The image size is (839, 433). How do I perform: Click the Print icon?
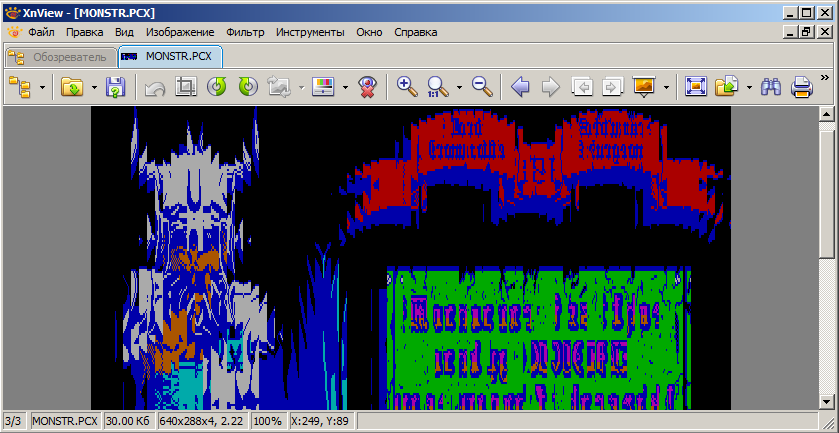point(802,86)
